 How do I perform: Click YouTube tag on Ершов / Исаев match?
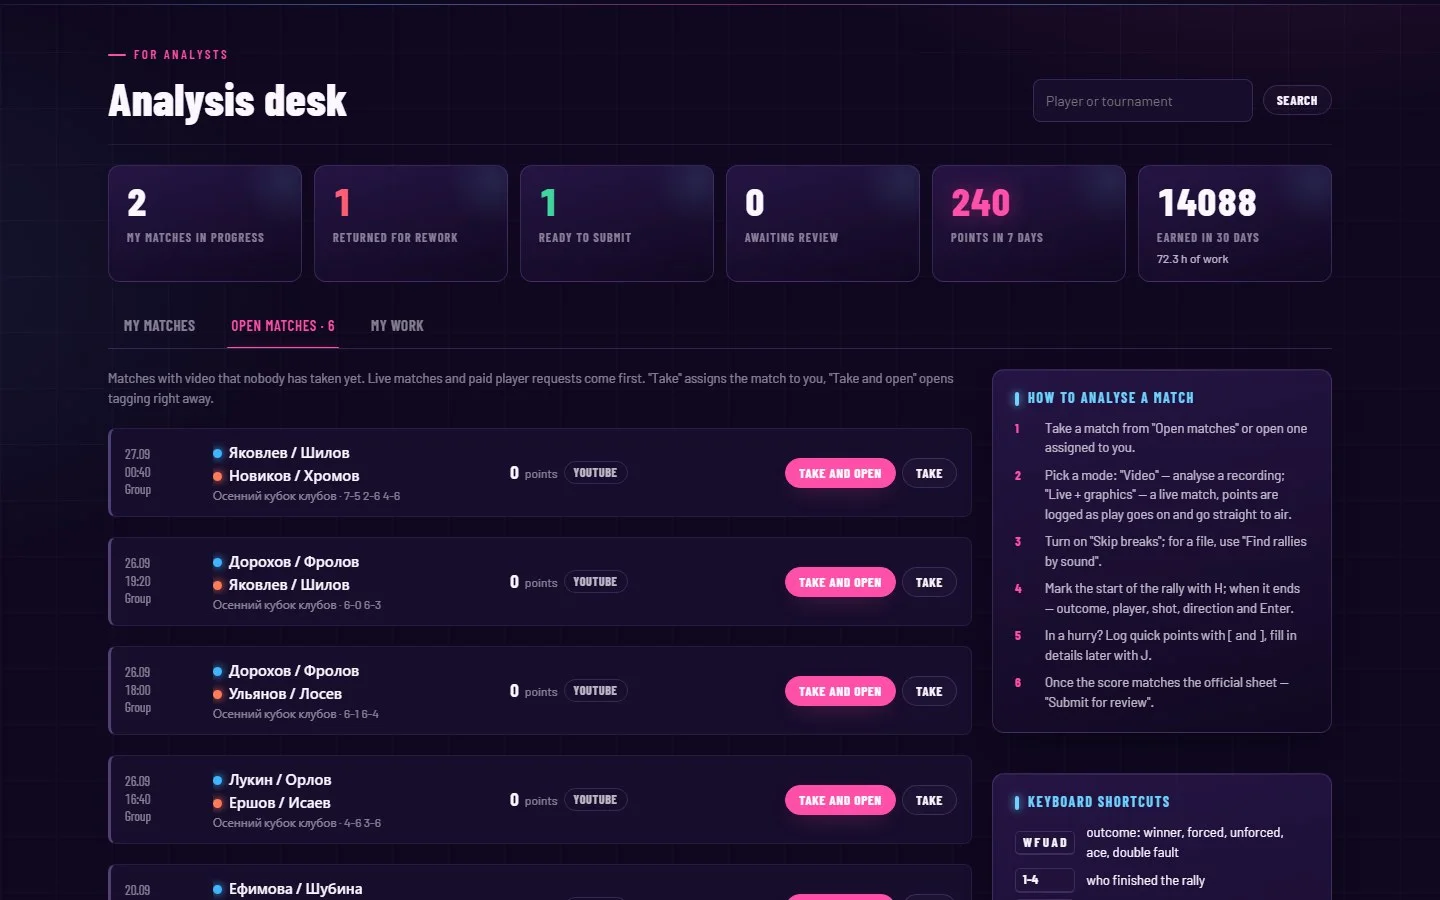tap(595, 800)
